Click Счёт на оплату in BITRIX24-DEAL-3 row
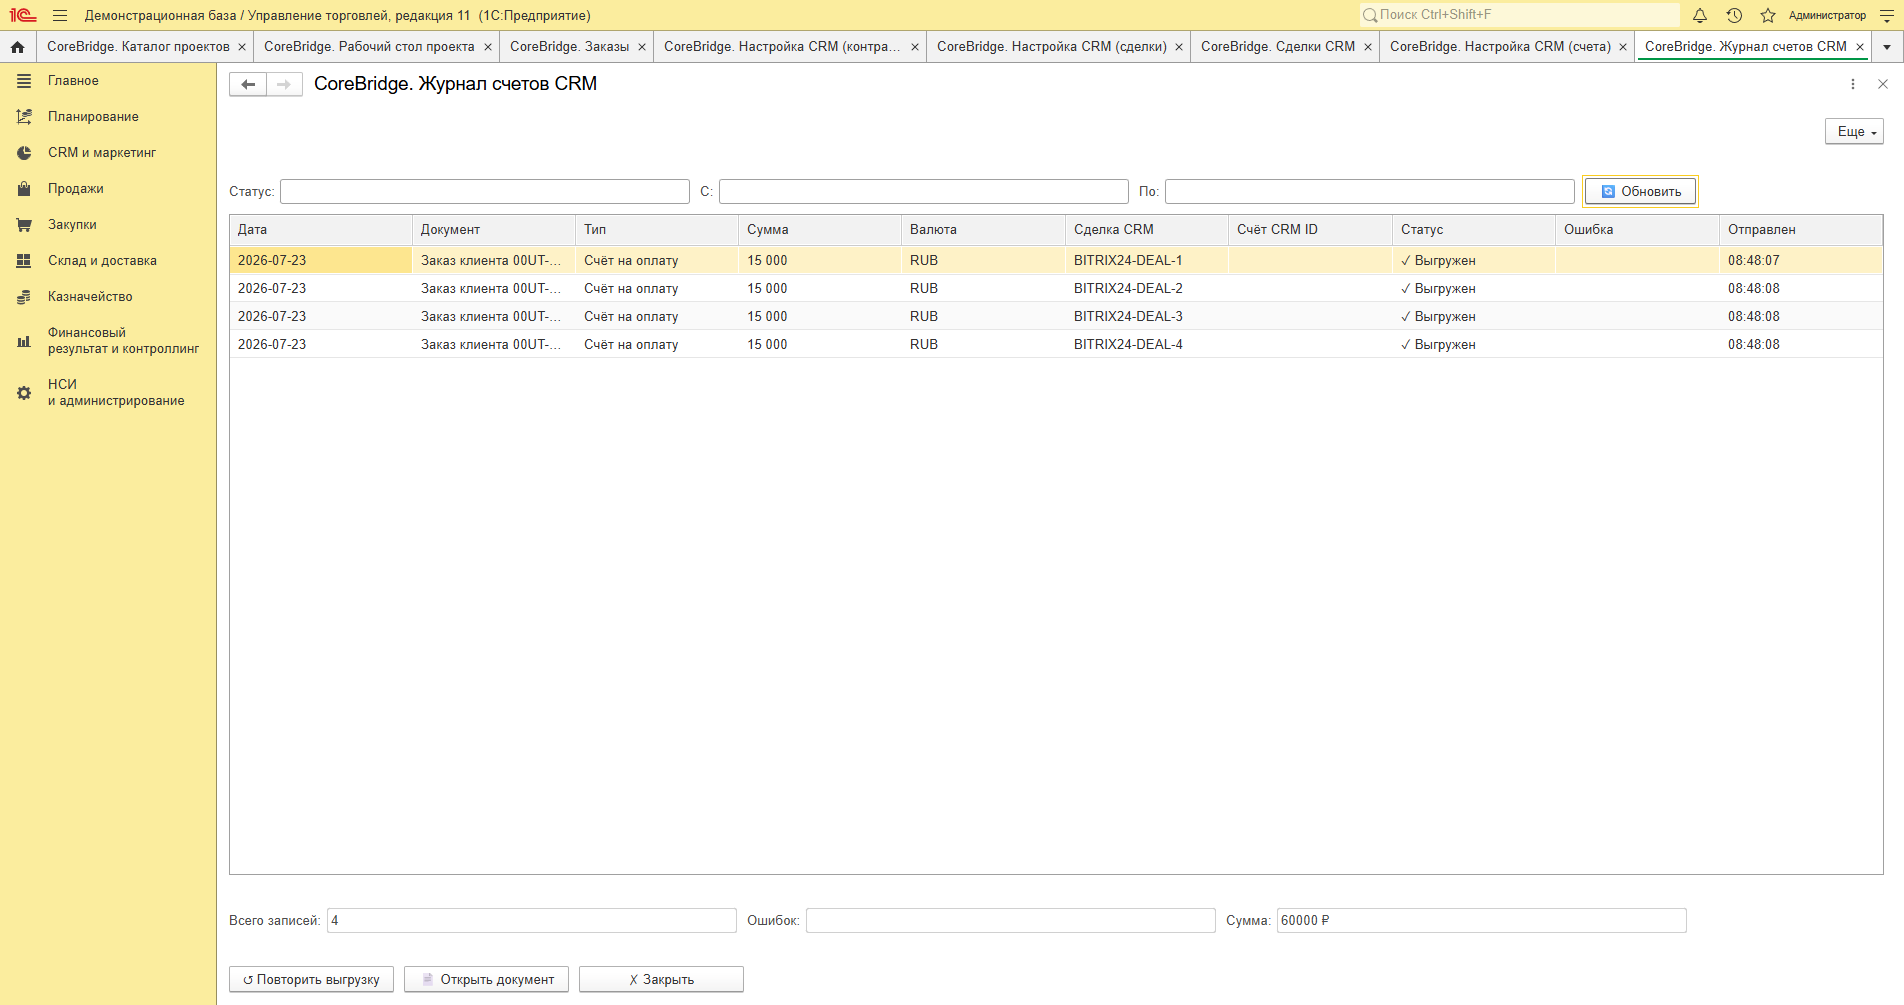 (657, 317)
